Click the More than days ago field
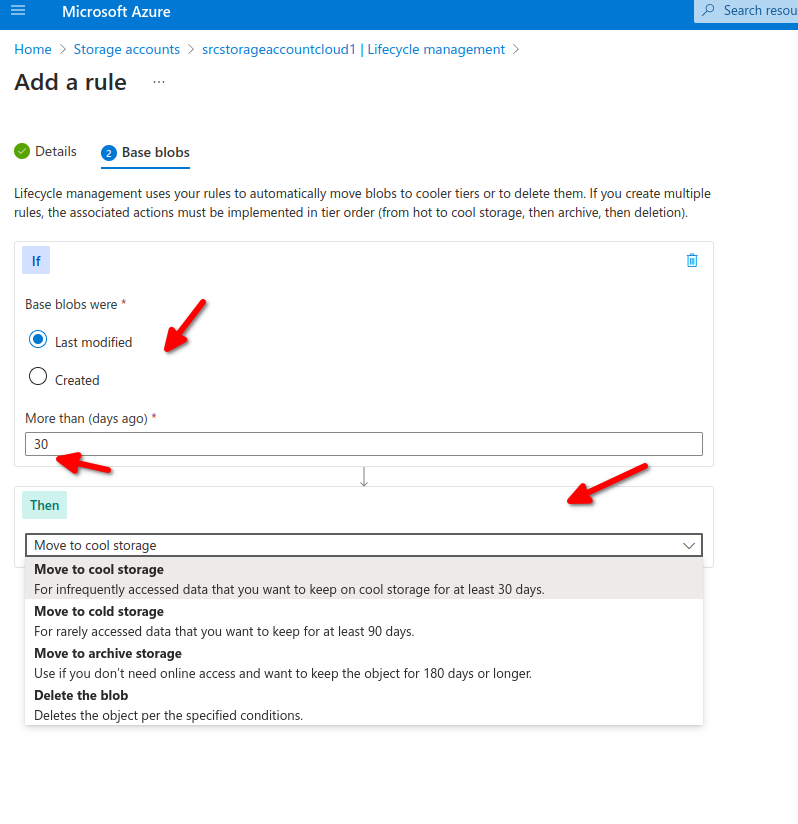This screenshot has height=824, width=798. click(x=363, y=444)
